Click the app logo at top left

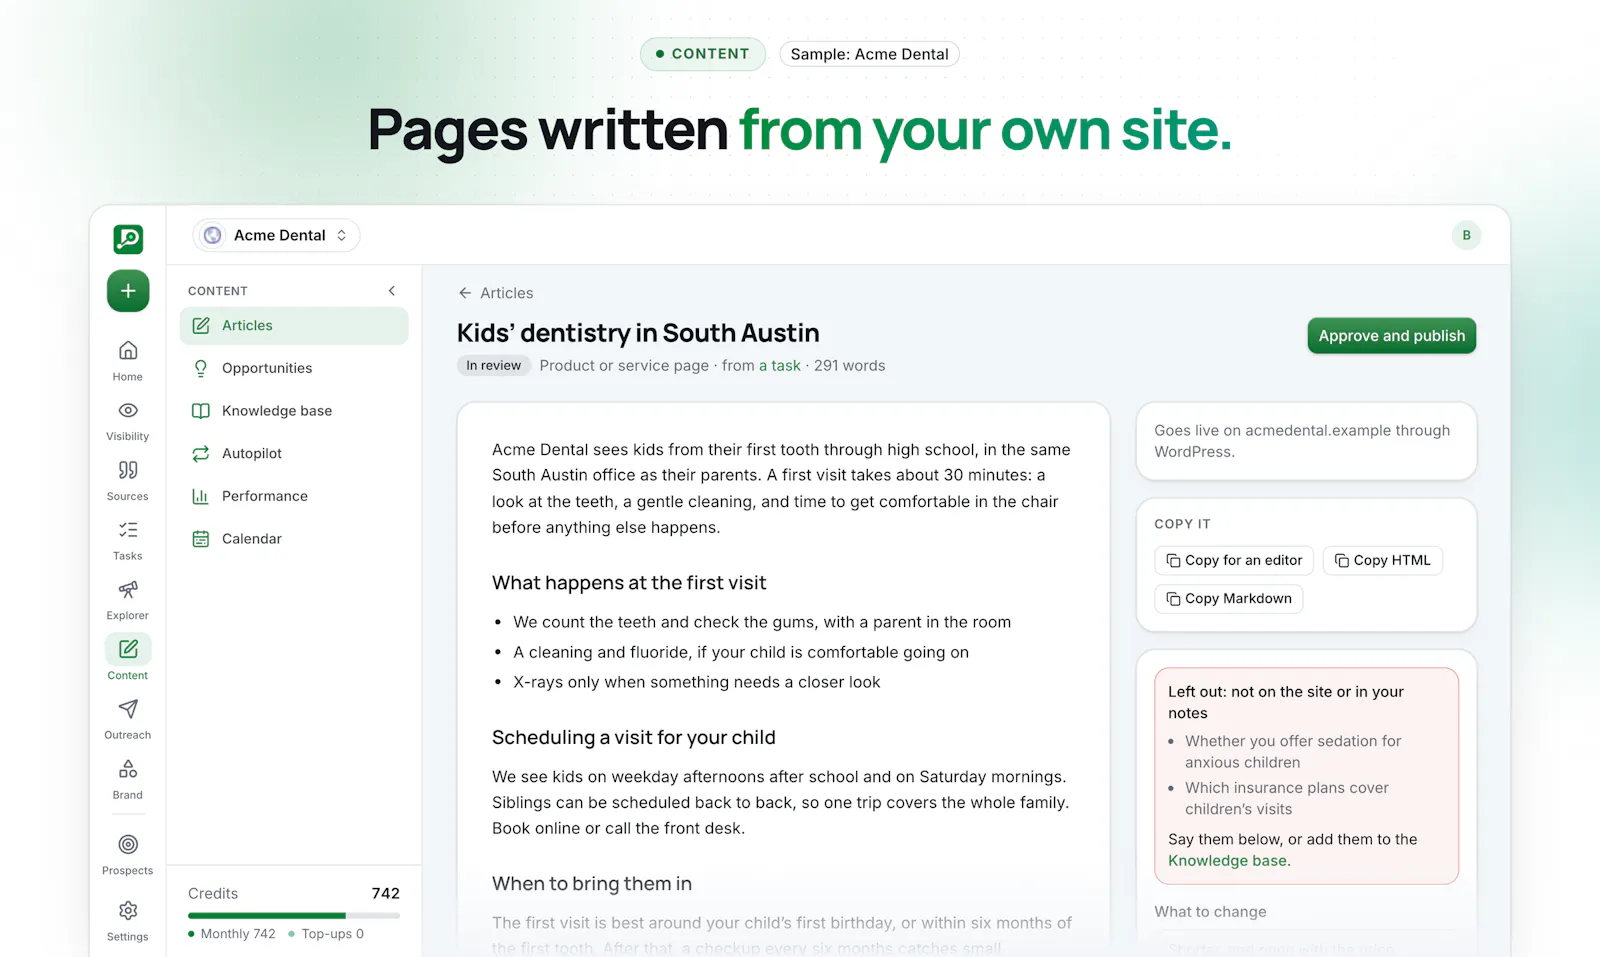[128, 239]
